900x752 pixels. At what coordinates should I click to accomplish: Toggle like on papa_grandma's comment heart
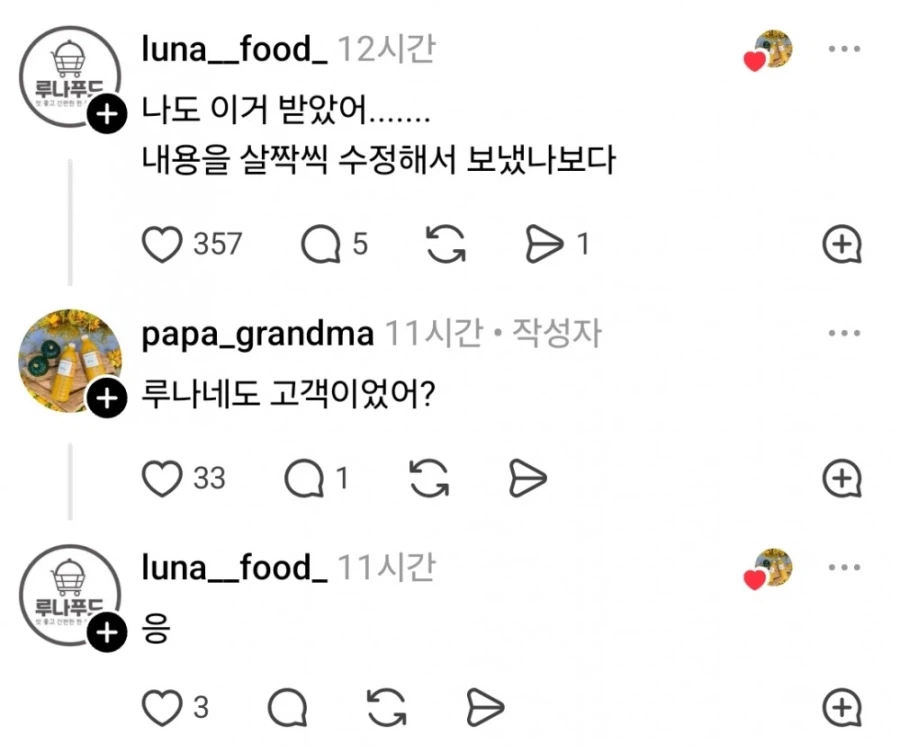pos(163,478)
